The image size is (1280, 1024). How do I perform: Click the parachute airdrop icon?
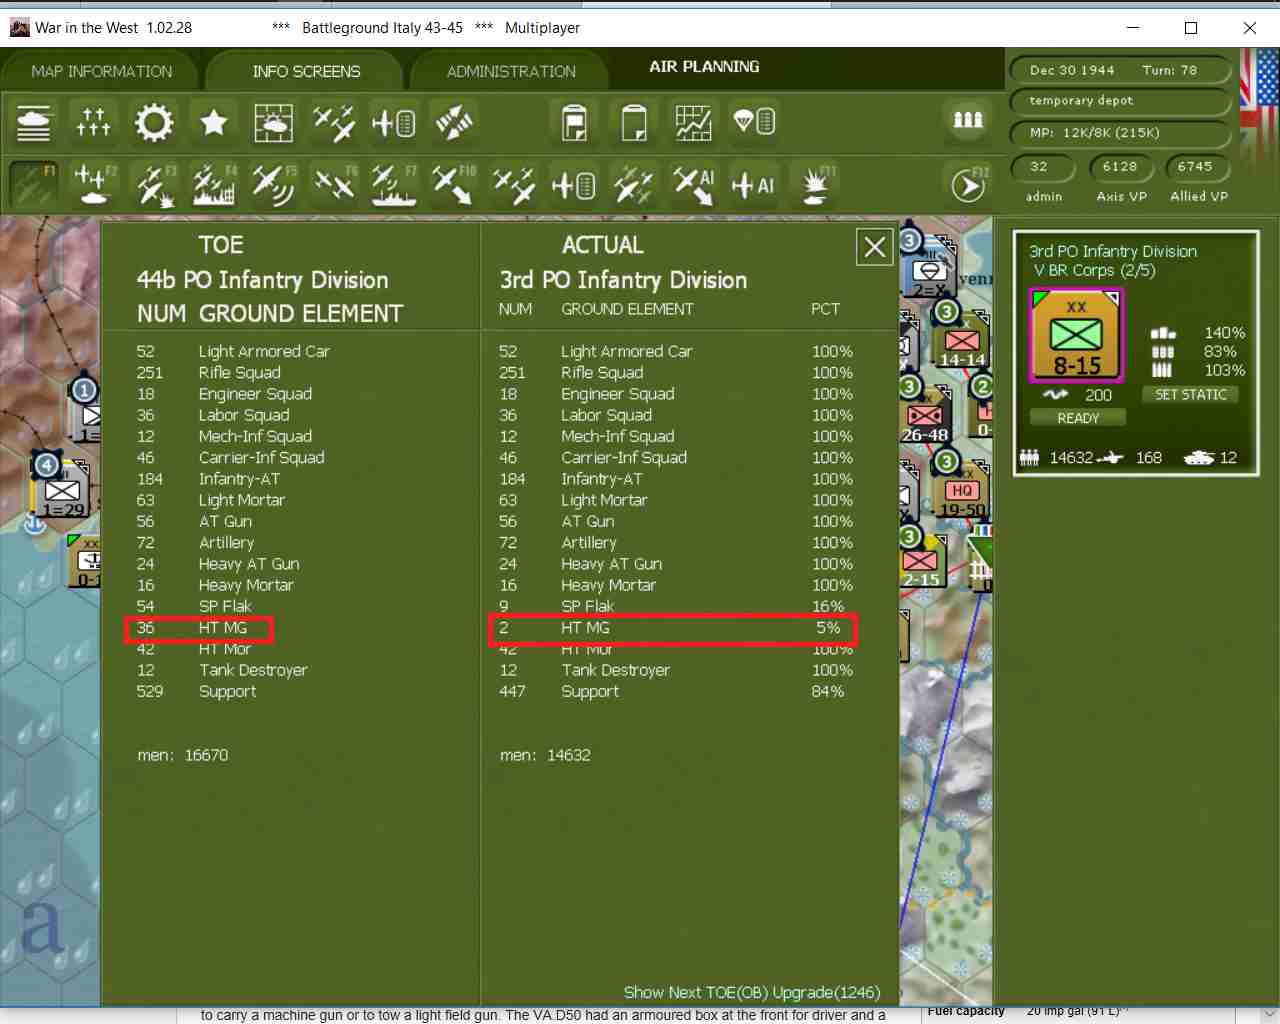pos(754,123)
